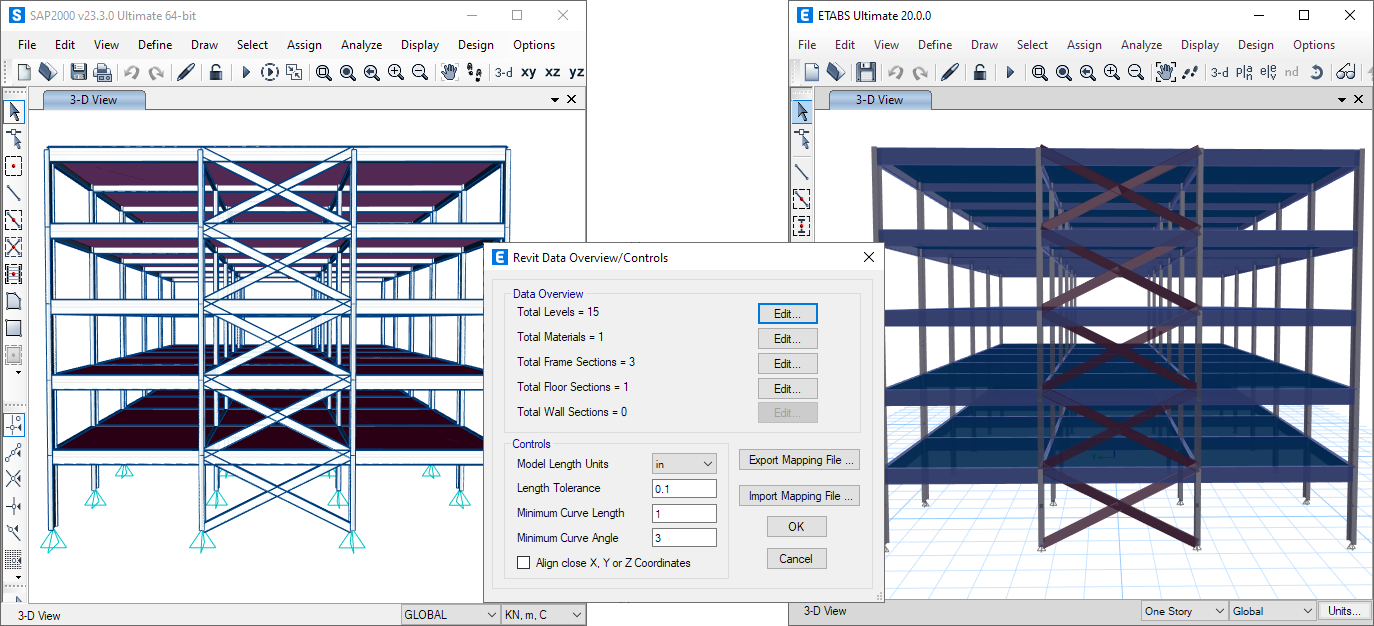The image size is (1374, 626).
Task: Set SAP2000 default 3-d view
Action: [x=504, y=72]
